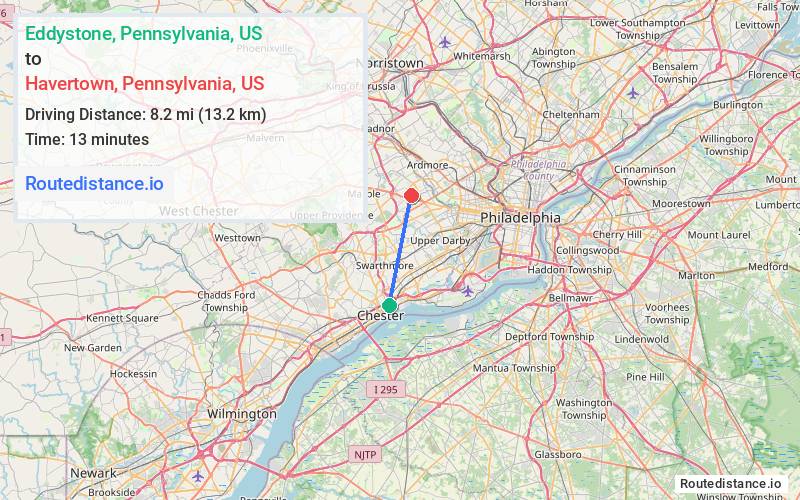
Task: Click the Routedistance.io watermark at bottom right
Action: click(730, 483)
